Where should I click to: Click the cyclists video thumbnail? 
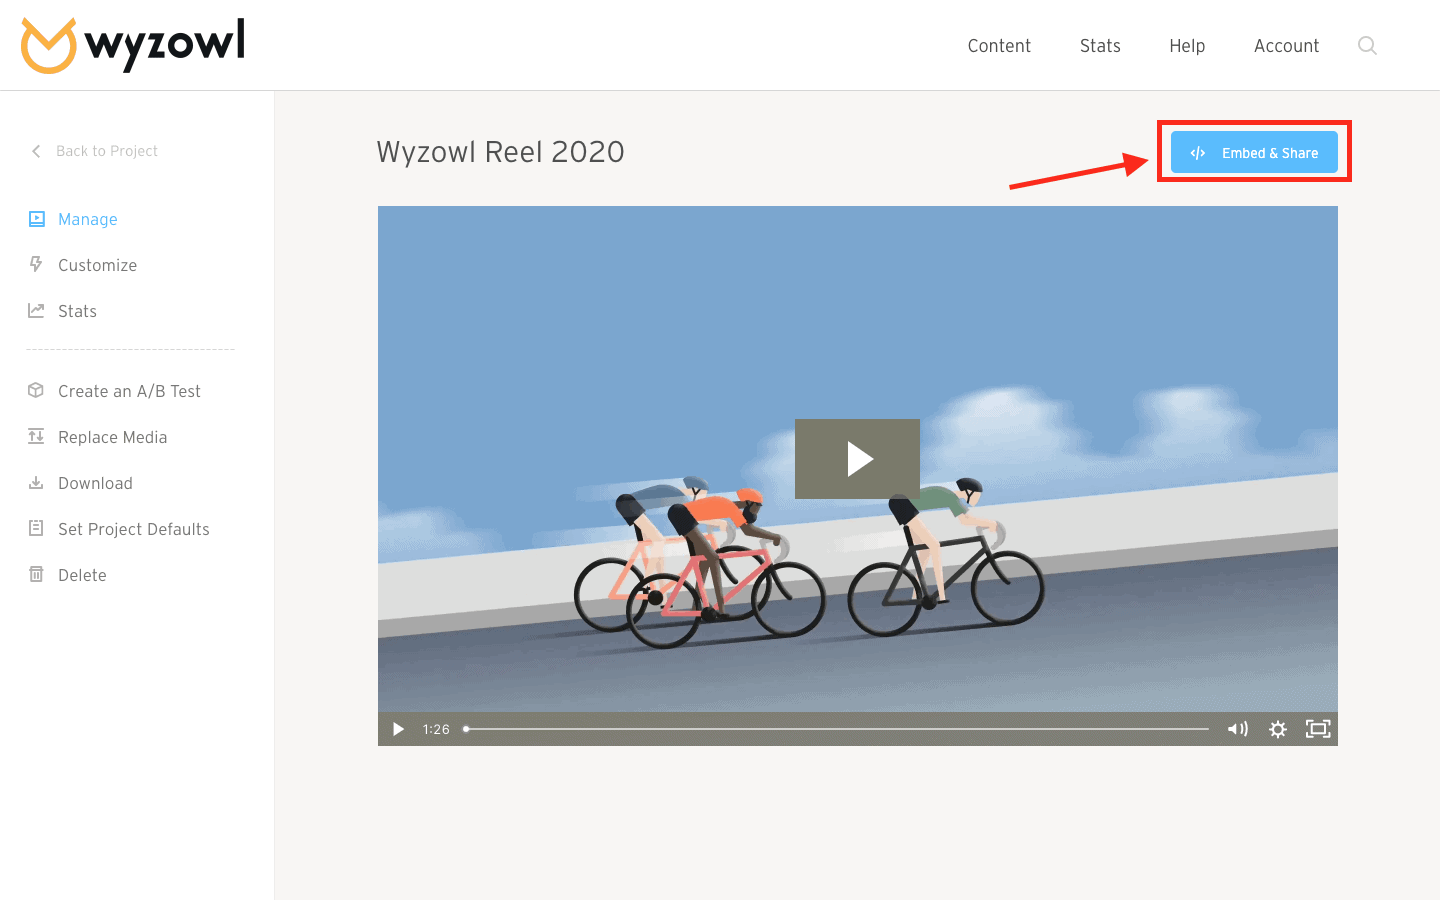857,476
